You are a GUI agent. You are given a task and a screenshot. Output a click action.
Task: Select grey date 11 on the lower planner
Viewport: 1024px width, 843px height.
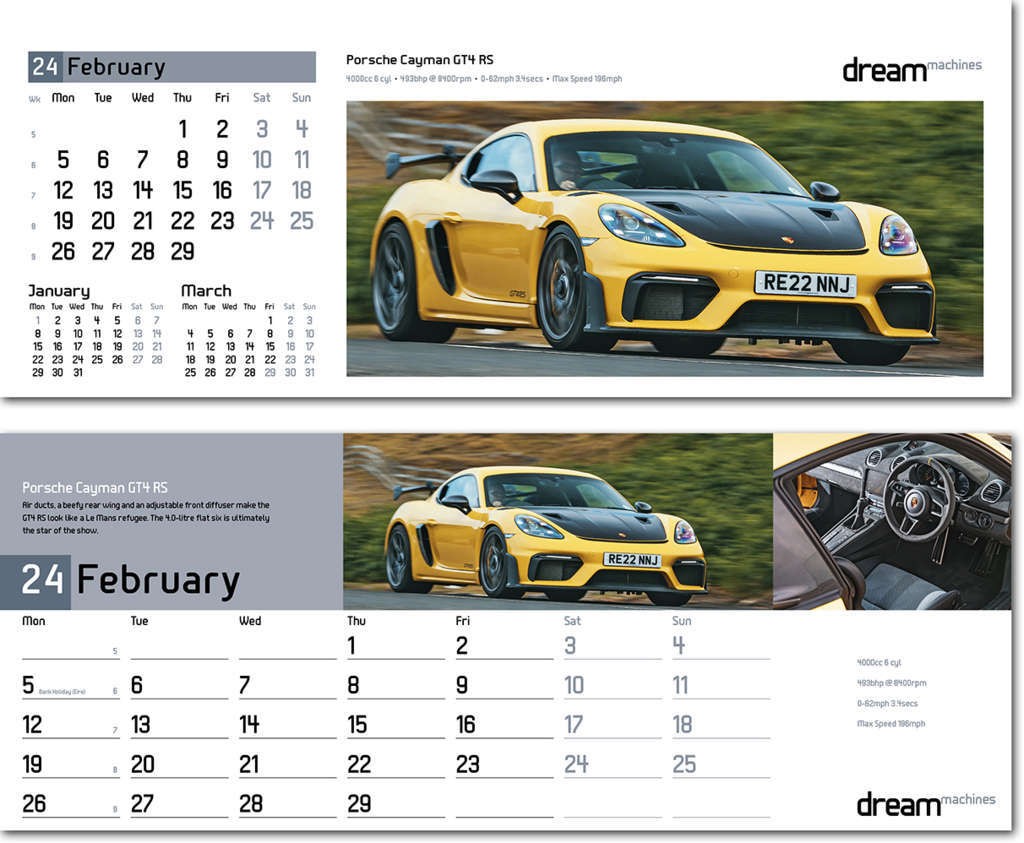(x=680, y=686)
